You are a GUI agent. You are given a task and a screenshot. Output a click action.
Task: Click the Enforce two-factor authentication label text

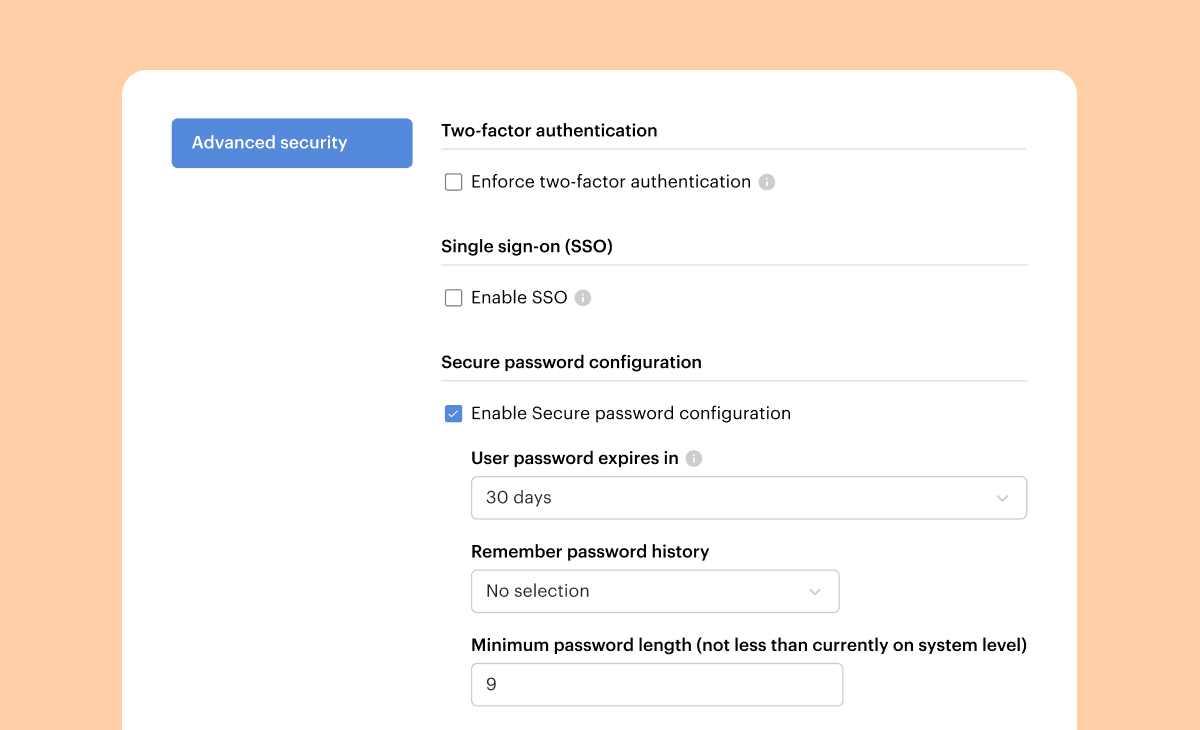tap(610, 182)
